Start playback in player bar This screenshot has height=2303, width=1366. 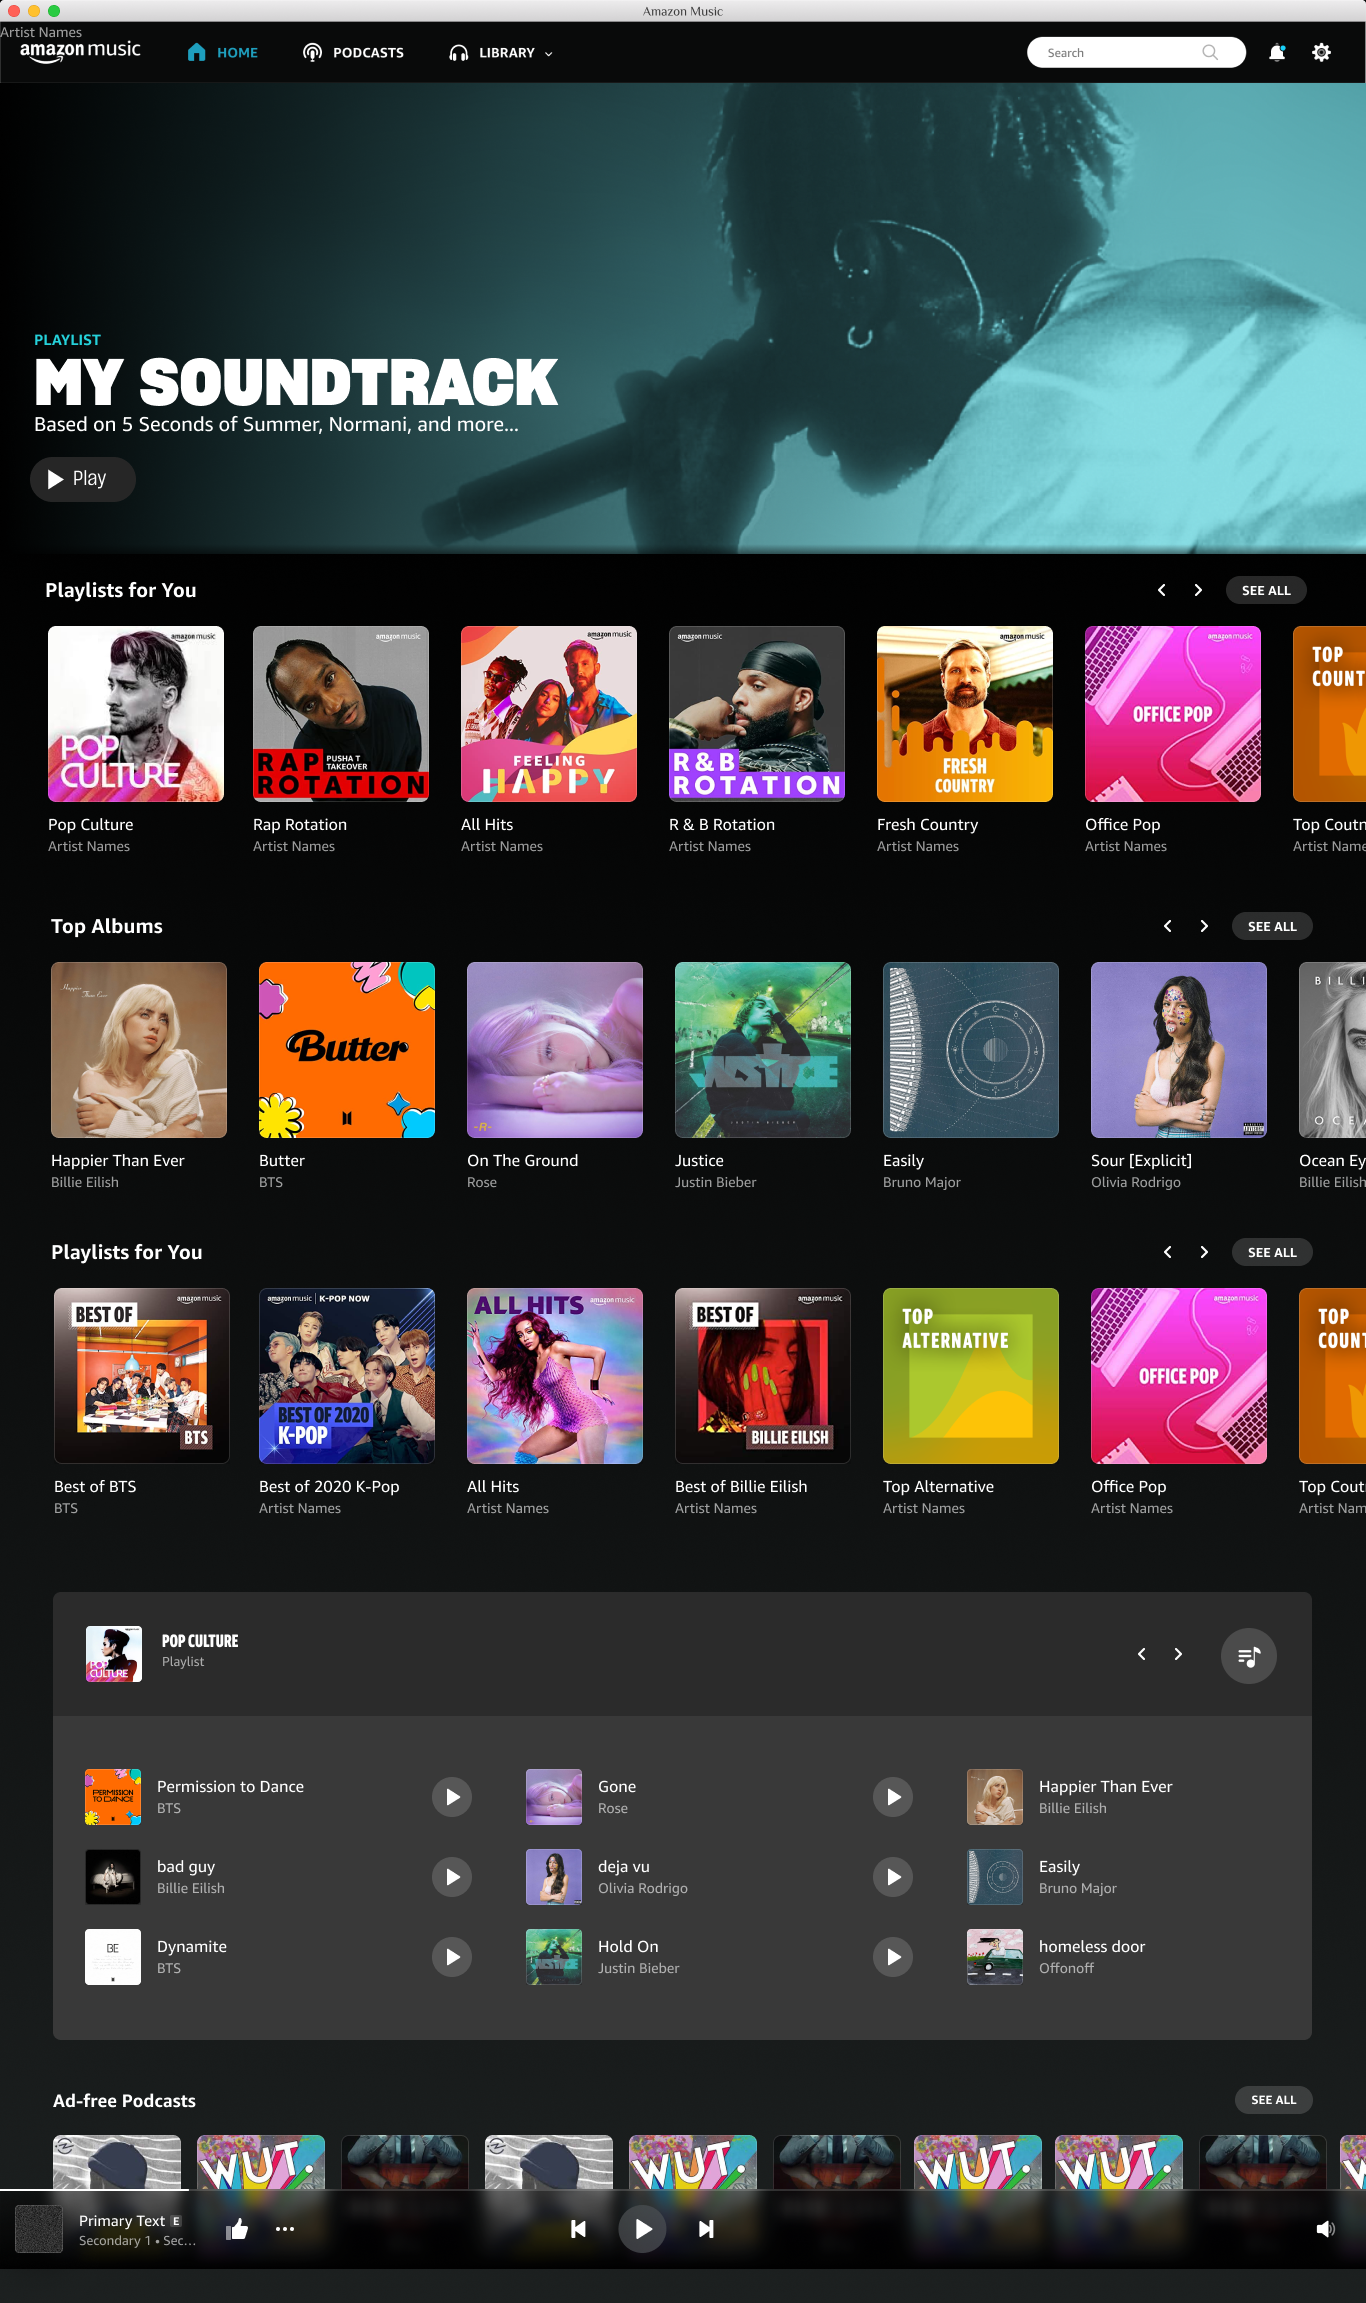point(643,2229)
